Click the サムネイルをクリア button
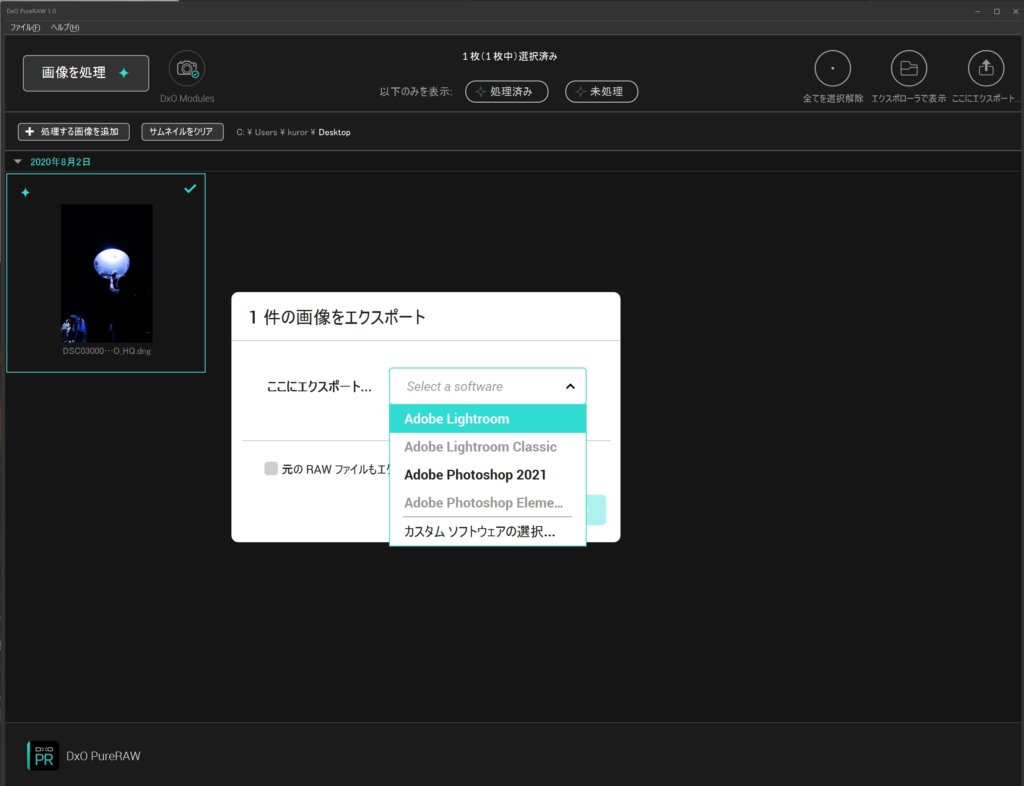This screenshot has height=786, width=1024. click(x=182, y=132)
